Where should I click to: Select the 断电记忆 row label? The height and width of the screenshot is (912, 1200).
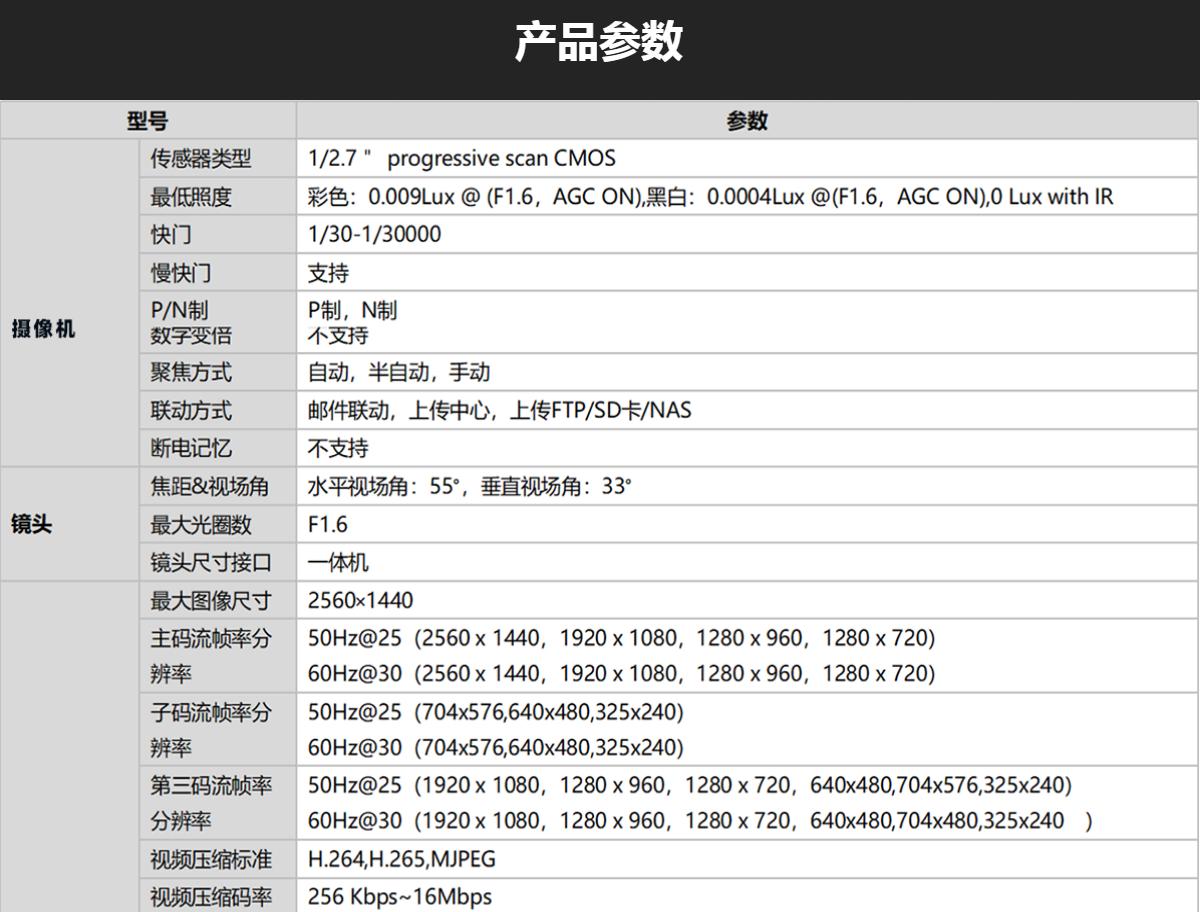click(x=191, y=448)
